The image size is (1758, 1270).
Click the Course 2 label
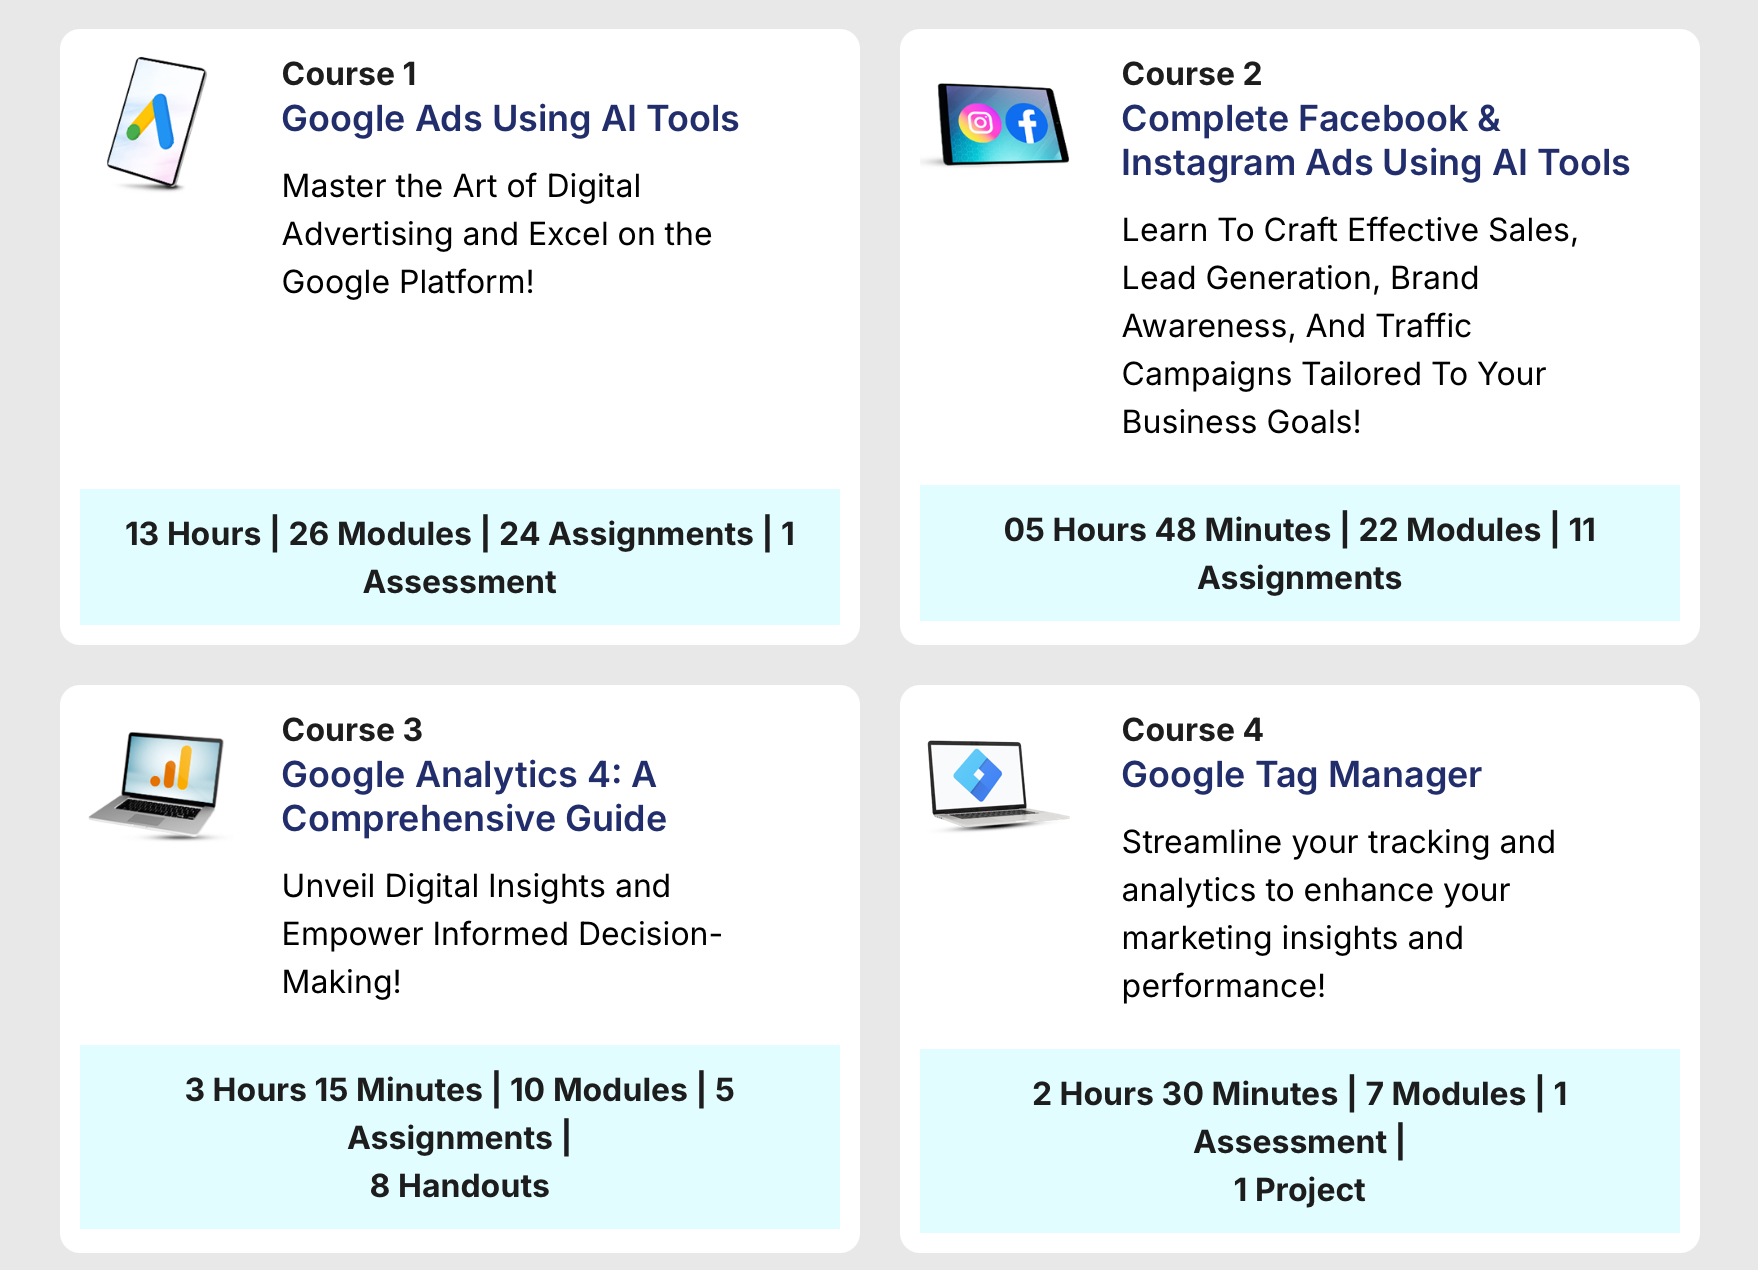1191,74
